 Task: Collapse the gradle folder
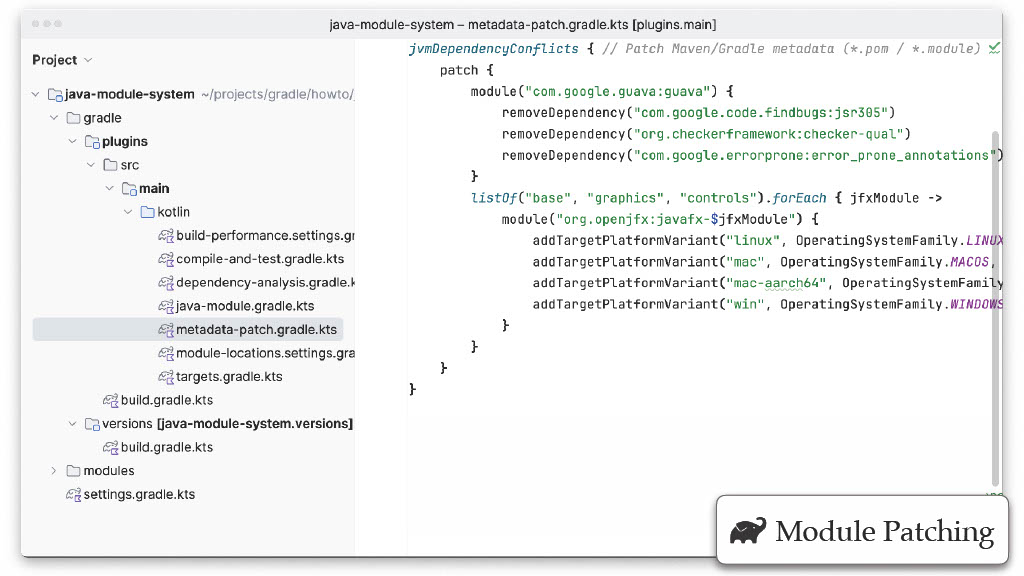[x=54, y=118]
